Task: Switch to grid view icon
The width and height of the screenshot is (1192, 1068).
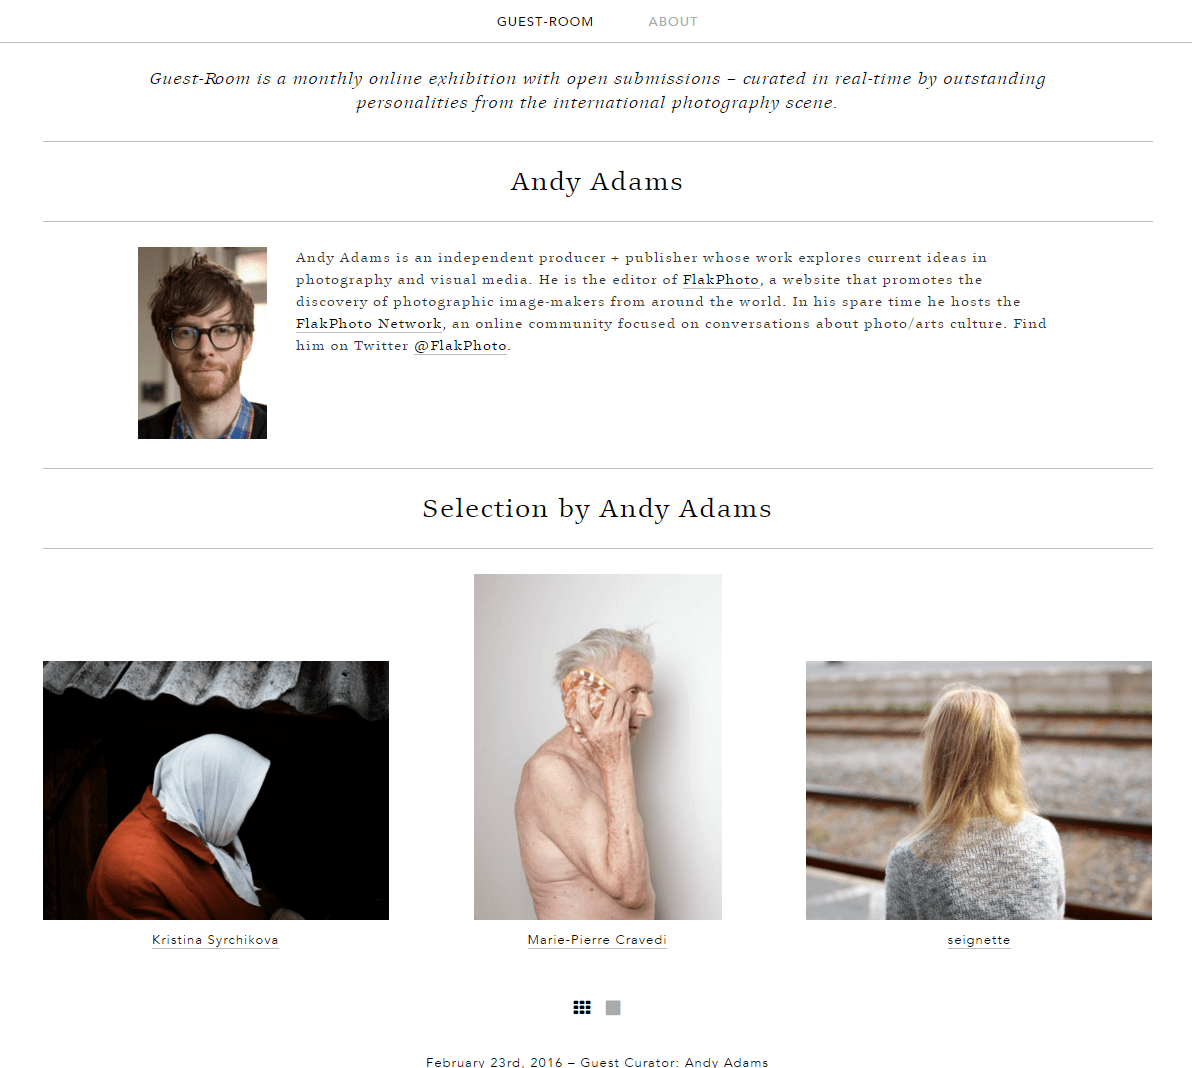Action: click(582, 1007)
